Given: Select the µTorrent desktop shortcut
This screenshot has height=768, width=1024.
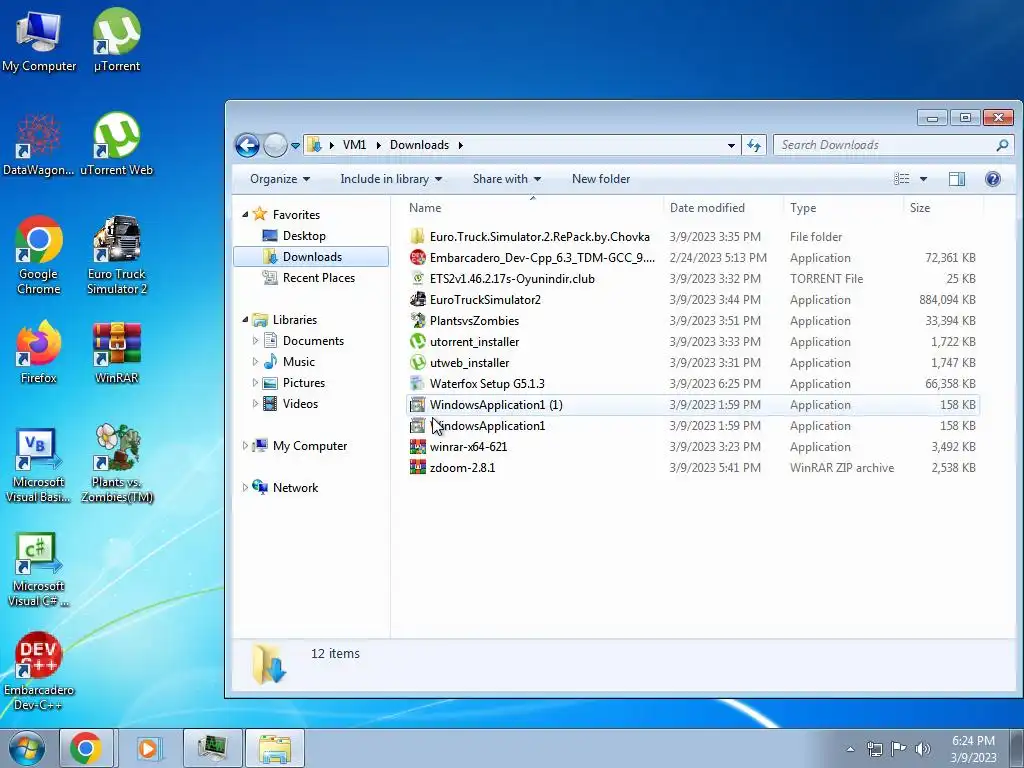Looking at the screenshot, I should coord(117,41).
